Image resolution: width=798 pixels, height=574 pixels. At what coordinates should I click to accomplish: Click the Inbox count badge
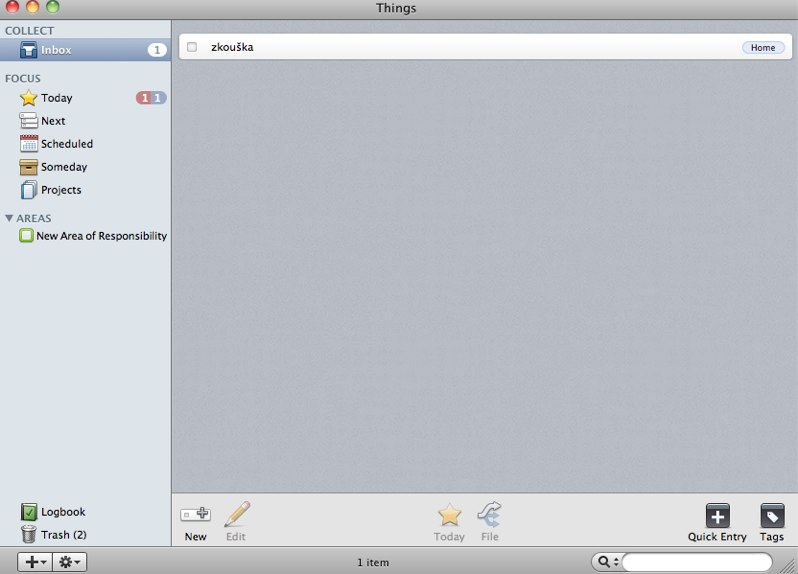(x=157, y=50)
